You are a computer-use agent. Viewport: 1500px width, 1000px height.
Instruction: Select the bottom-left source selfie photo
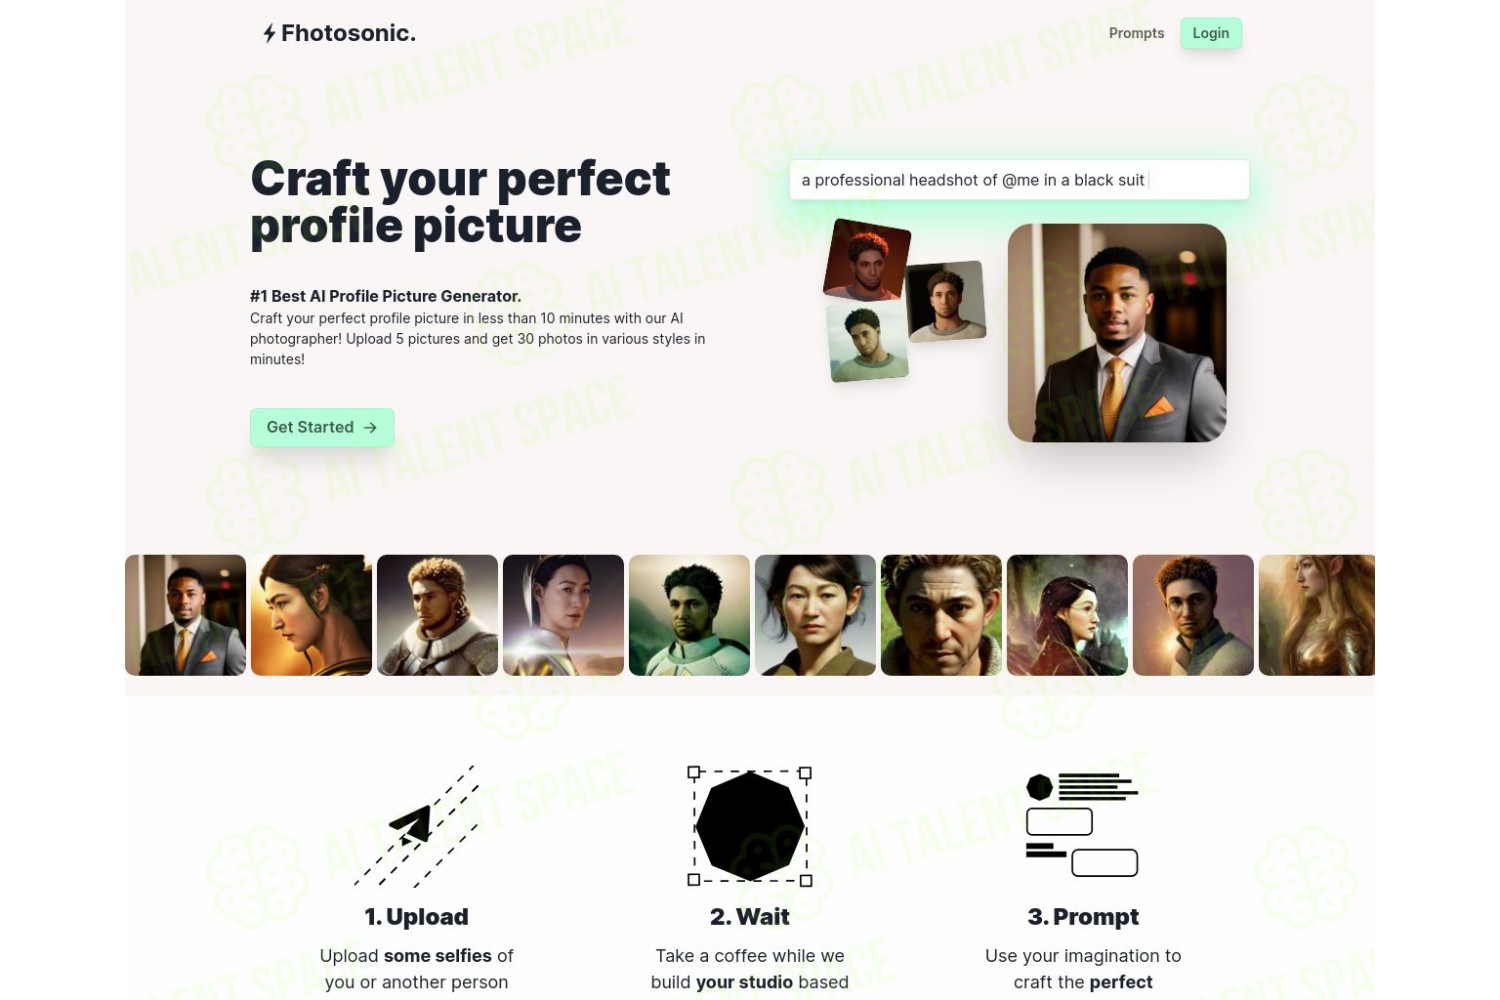(x=868, y=343)
